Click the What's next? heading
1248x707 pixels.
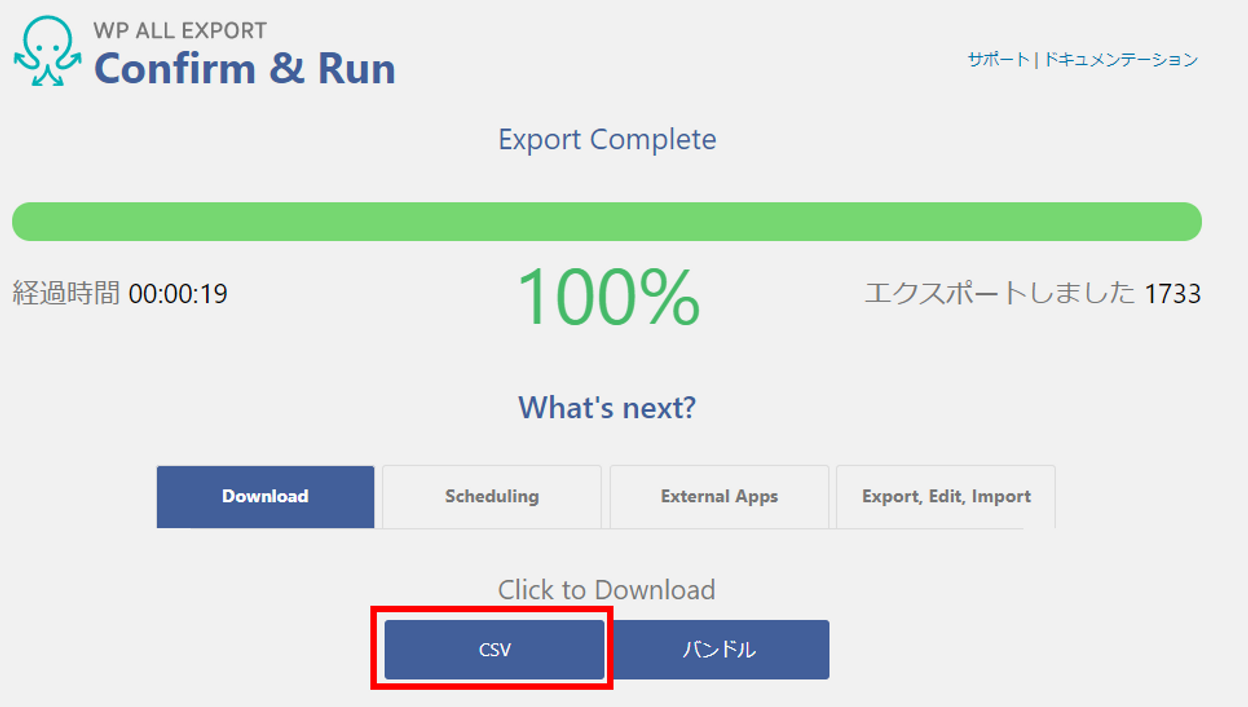pyautogui.click(x=607, y=408)
